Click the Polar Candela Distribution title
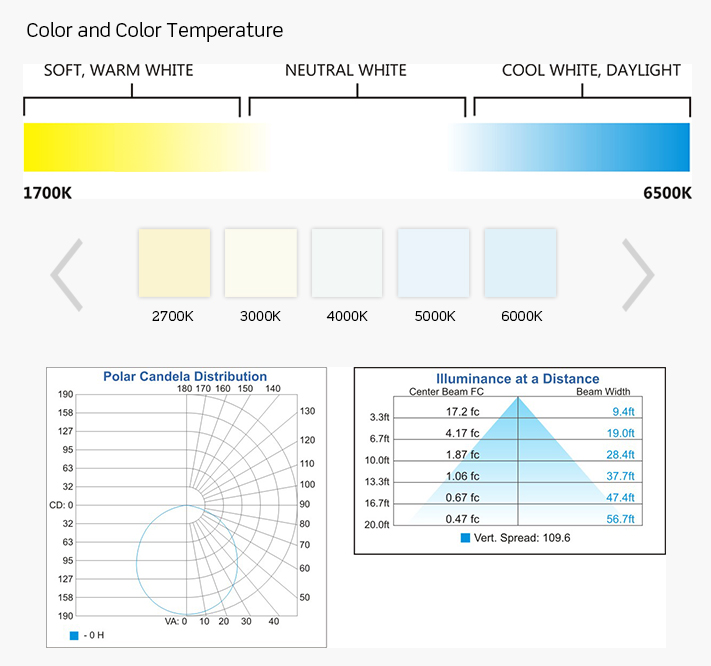The height and width of the screenshot is (666, 711). [185, 377]
